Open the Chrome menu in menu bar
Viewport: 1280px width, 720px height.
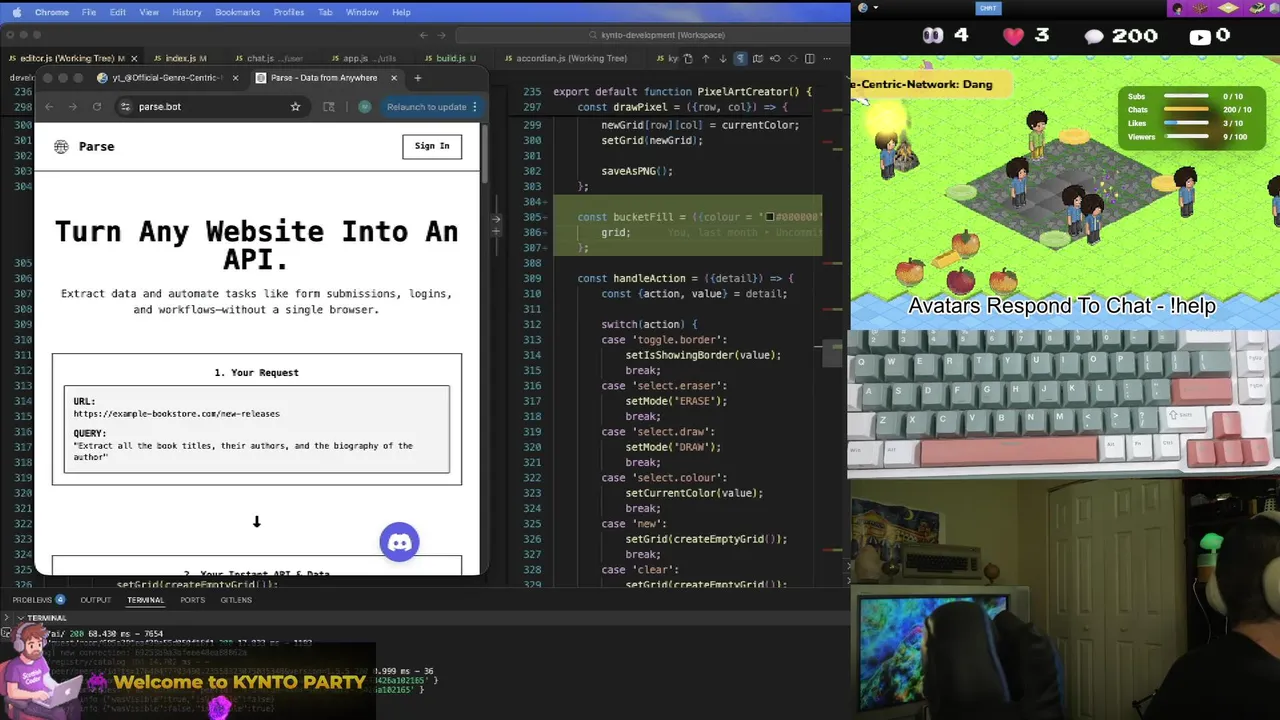click(52, 12)
